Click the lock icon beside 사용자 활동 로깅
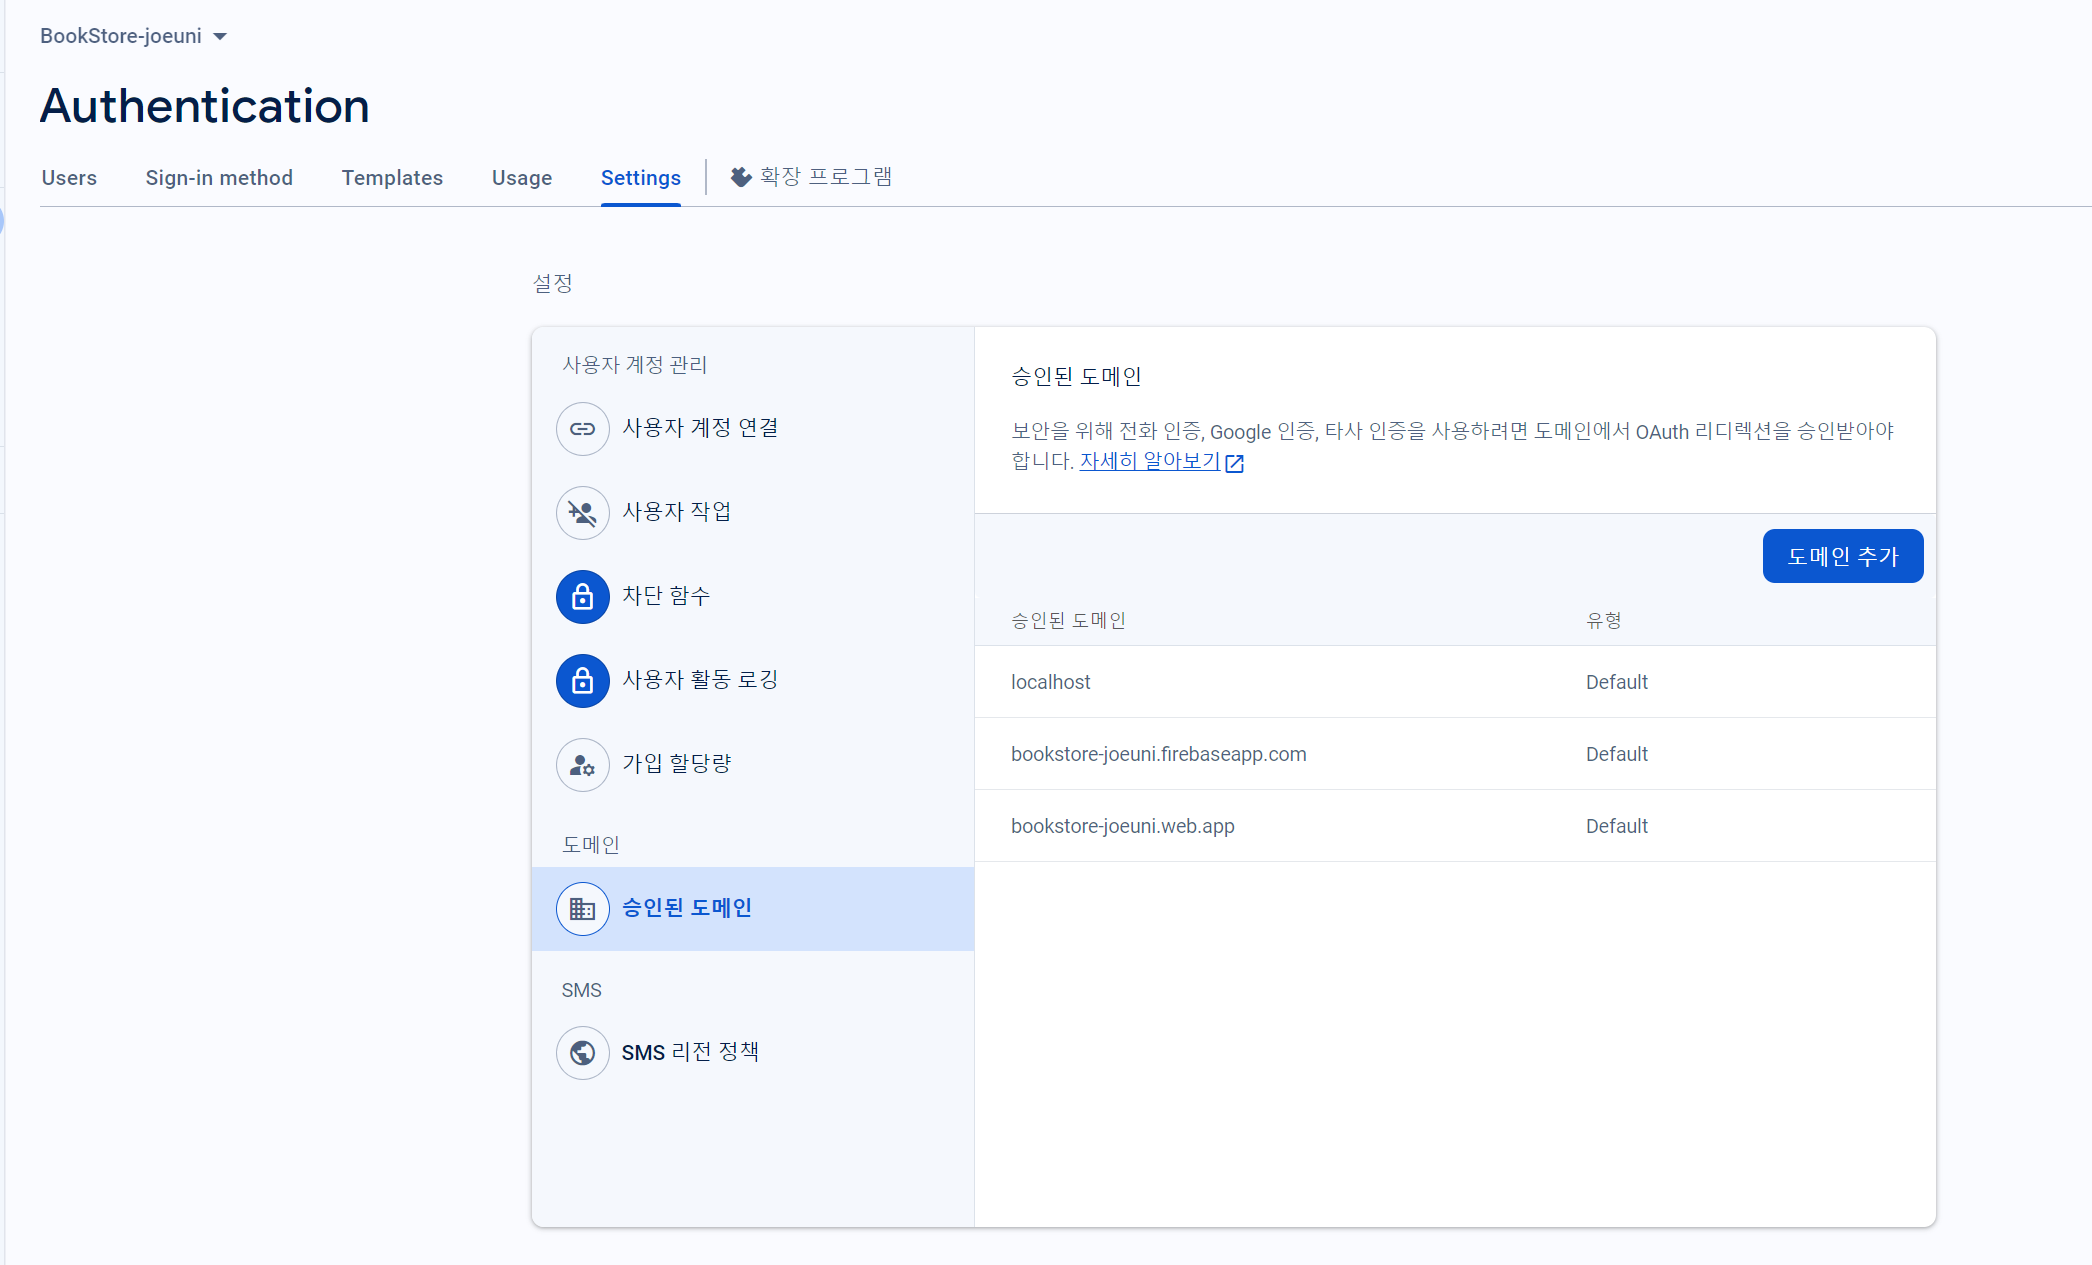This screenshot has height=1265, width=2092. click(x=582, y=681)
